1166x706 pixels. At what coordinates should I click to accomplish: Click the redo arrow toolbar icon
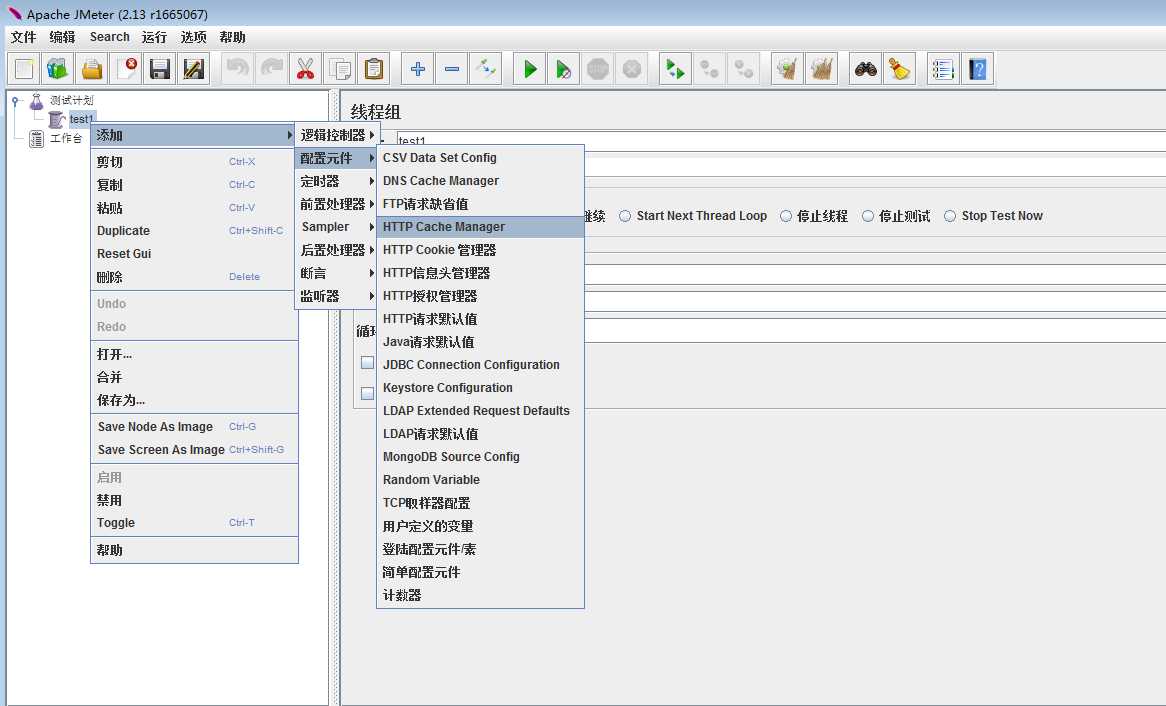click(271, 69)
